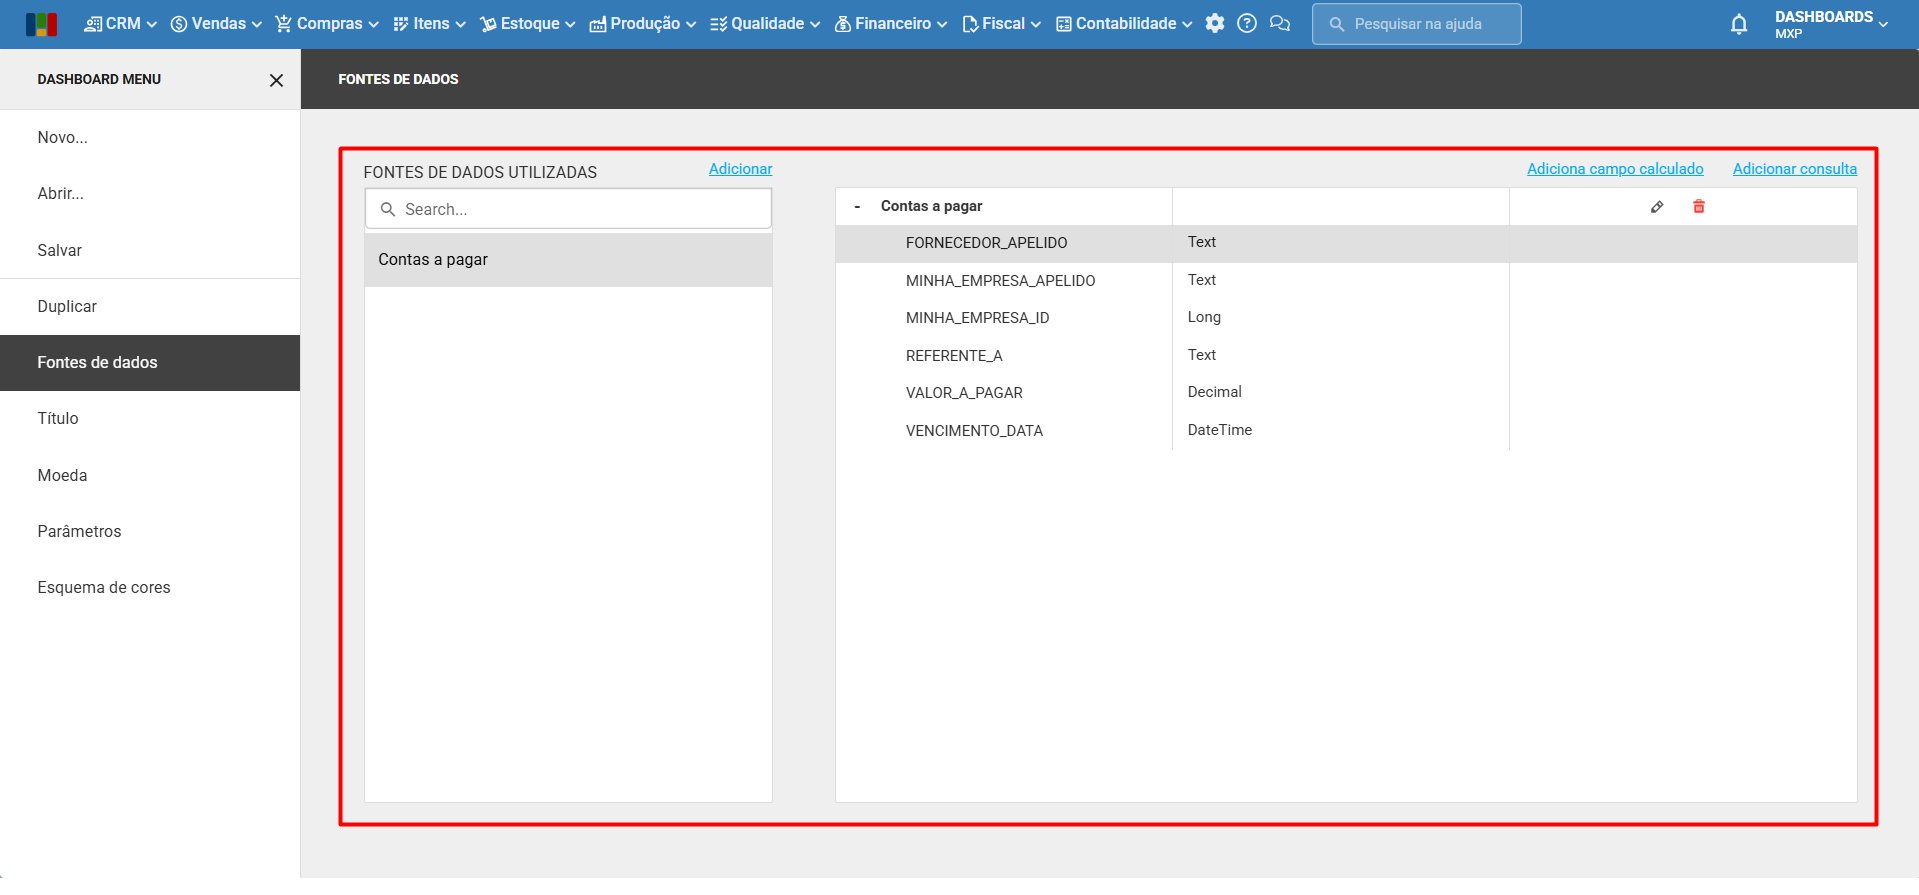Click the Adicionar link for data sources
This screenshot has width=1919, height=895.
click(740, 169)
